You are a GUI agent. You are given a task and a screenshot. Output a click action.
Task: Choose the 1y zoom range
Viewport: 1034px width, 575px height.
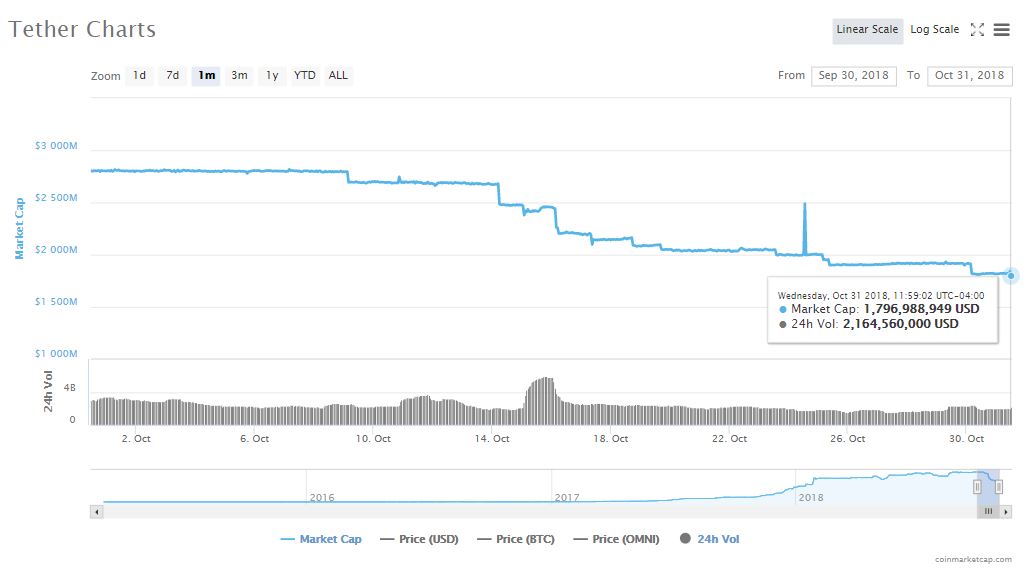pyautogui.click(x=272, y=75)
